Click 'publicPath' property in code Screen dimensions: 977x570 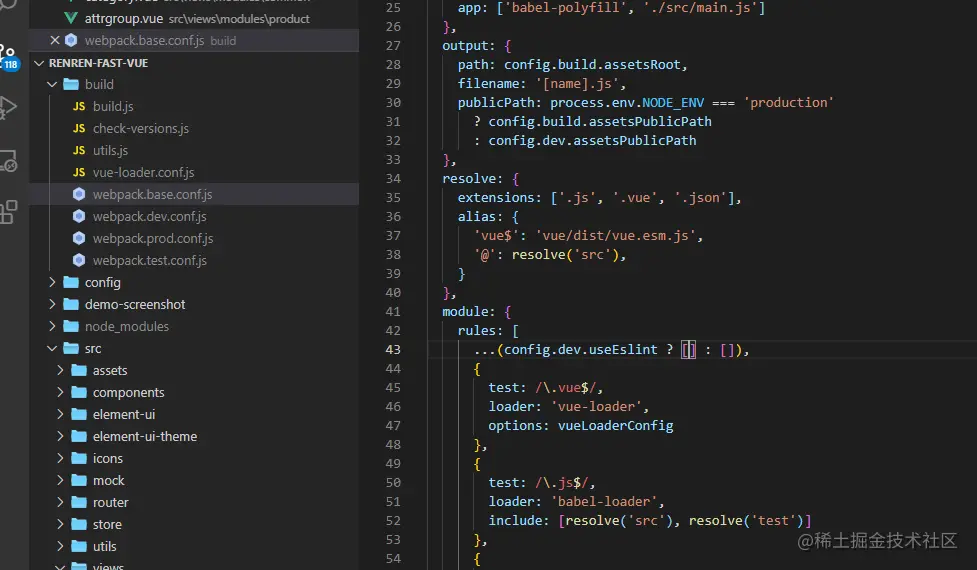pos(496,102)
